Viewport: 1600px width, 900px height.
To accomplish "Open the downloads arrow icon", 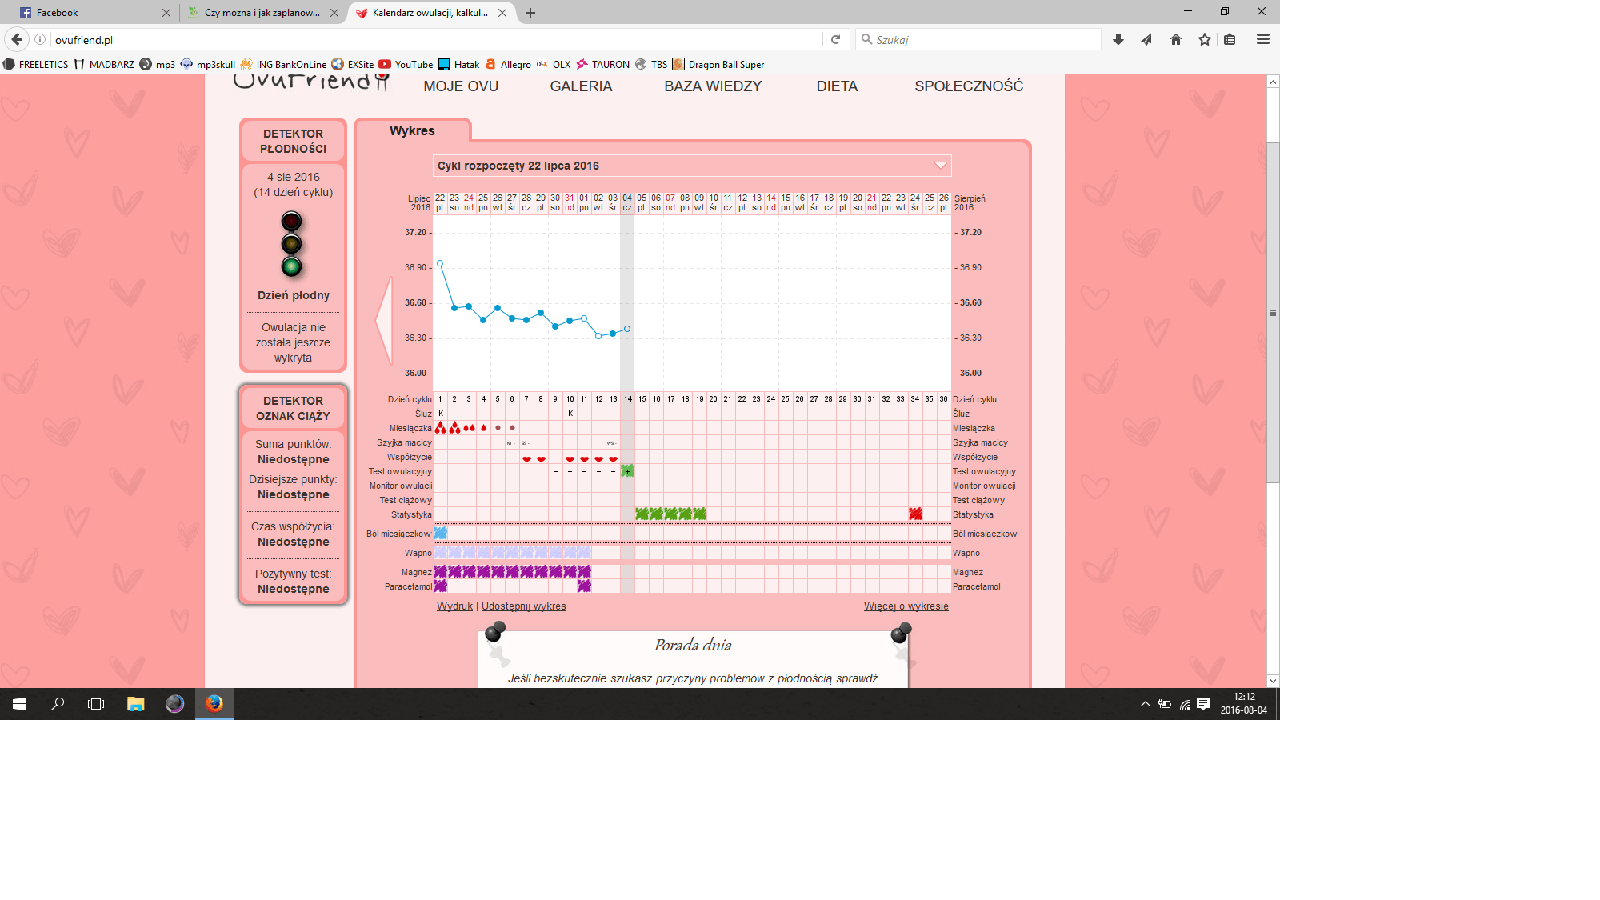I will click(1118, 39).
